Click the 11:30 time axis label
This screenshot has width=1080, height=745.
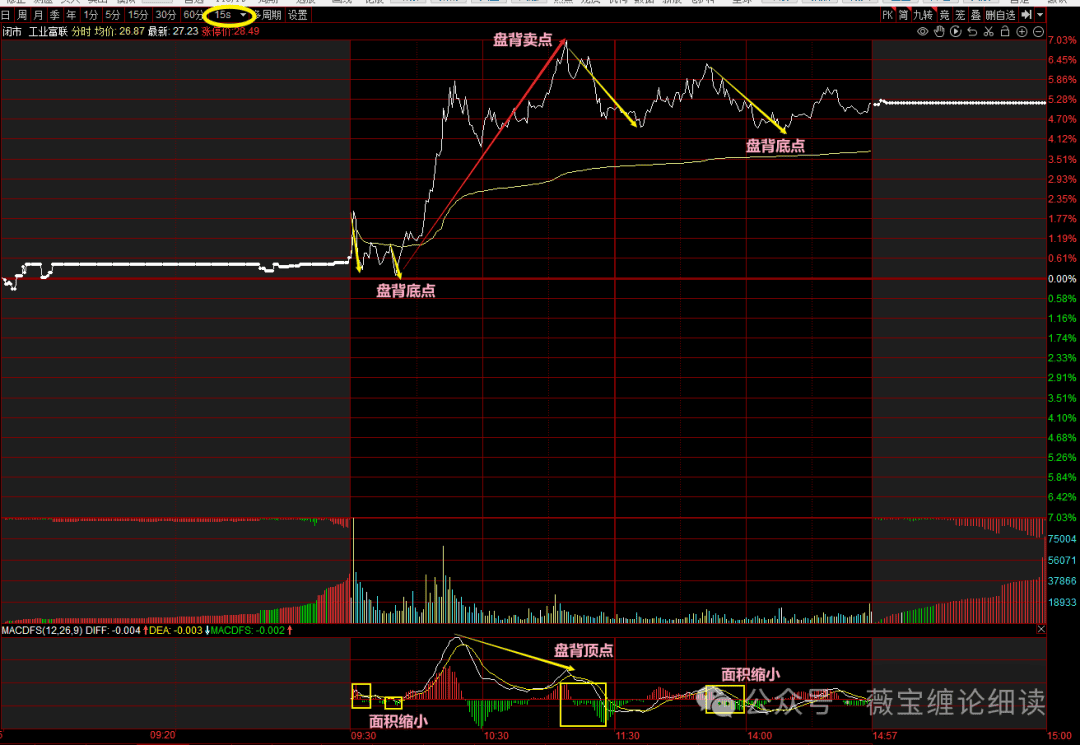[627, 735]
